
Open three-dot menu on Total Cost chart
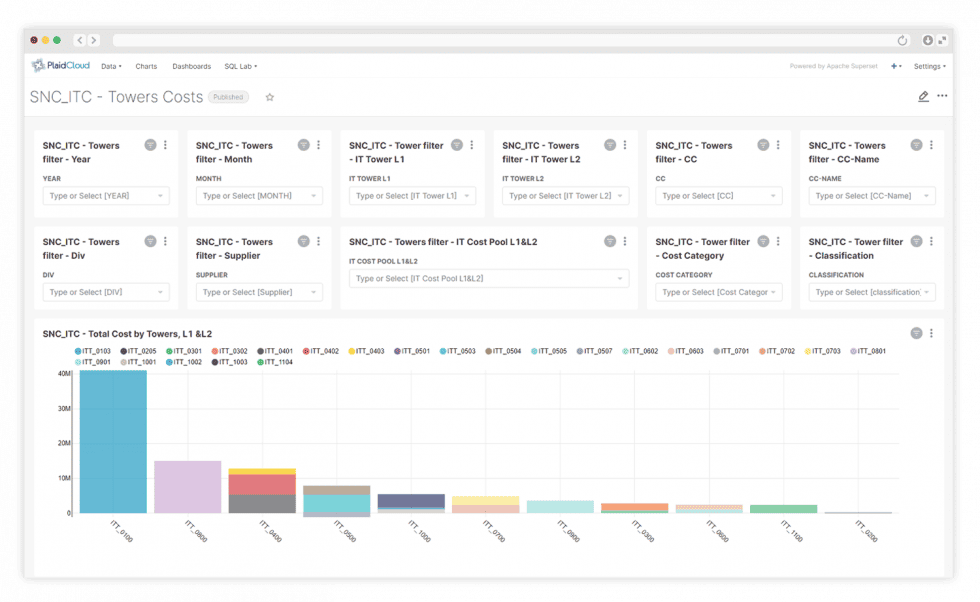(931, 333)
